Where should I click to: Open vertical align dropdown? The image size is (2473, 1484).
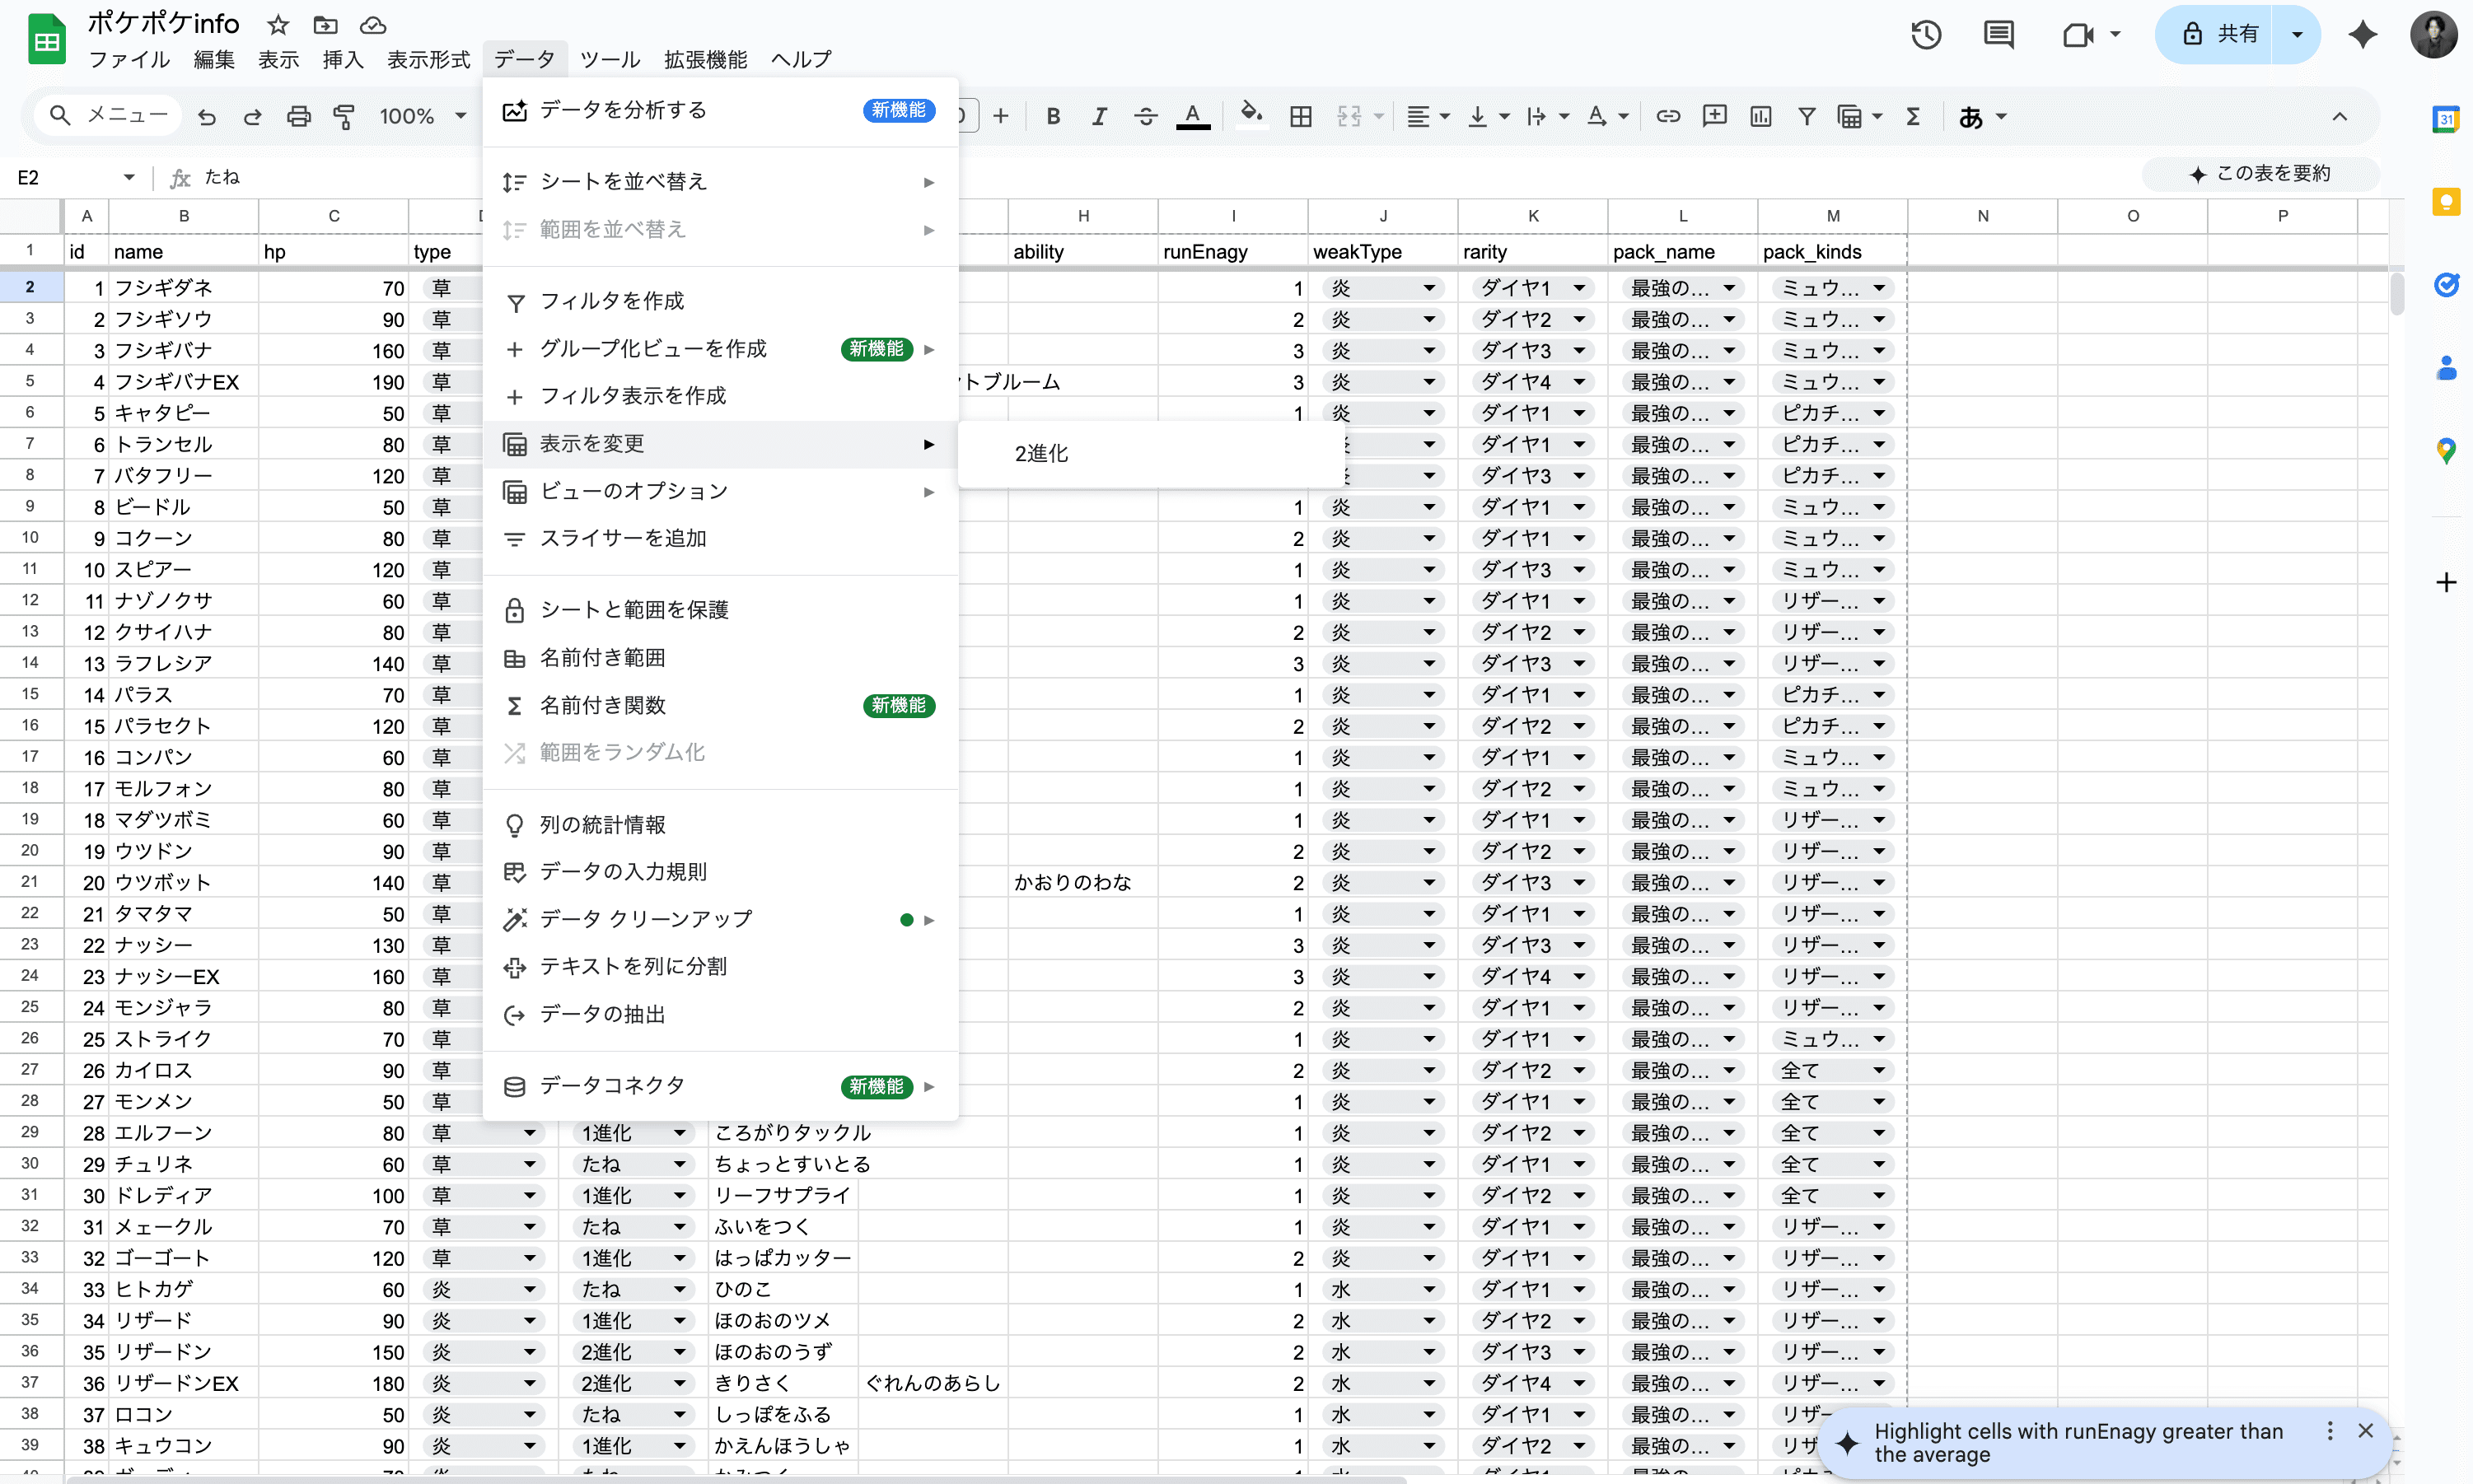click(x=1488, y=117)
